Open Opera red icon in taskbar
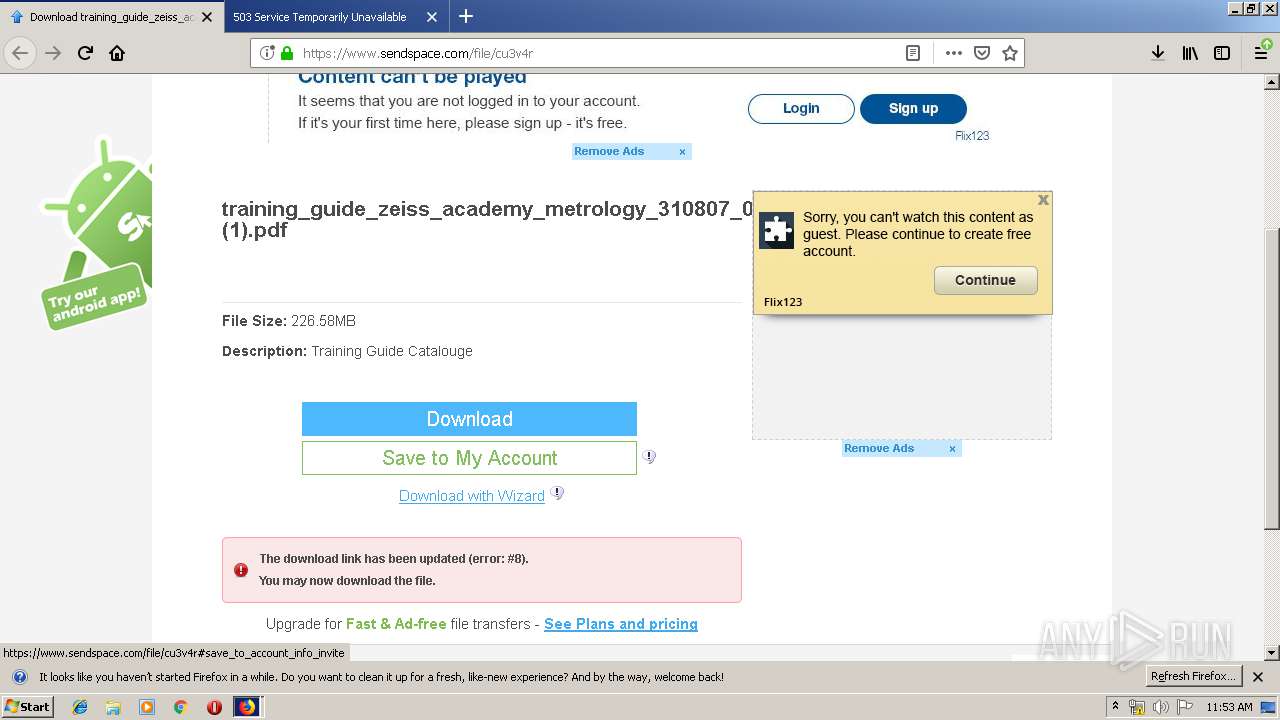 point(214,707)
